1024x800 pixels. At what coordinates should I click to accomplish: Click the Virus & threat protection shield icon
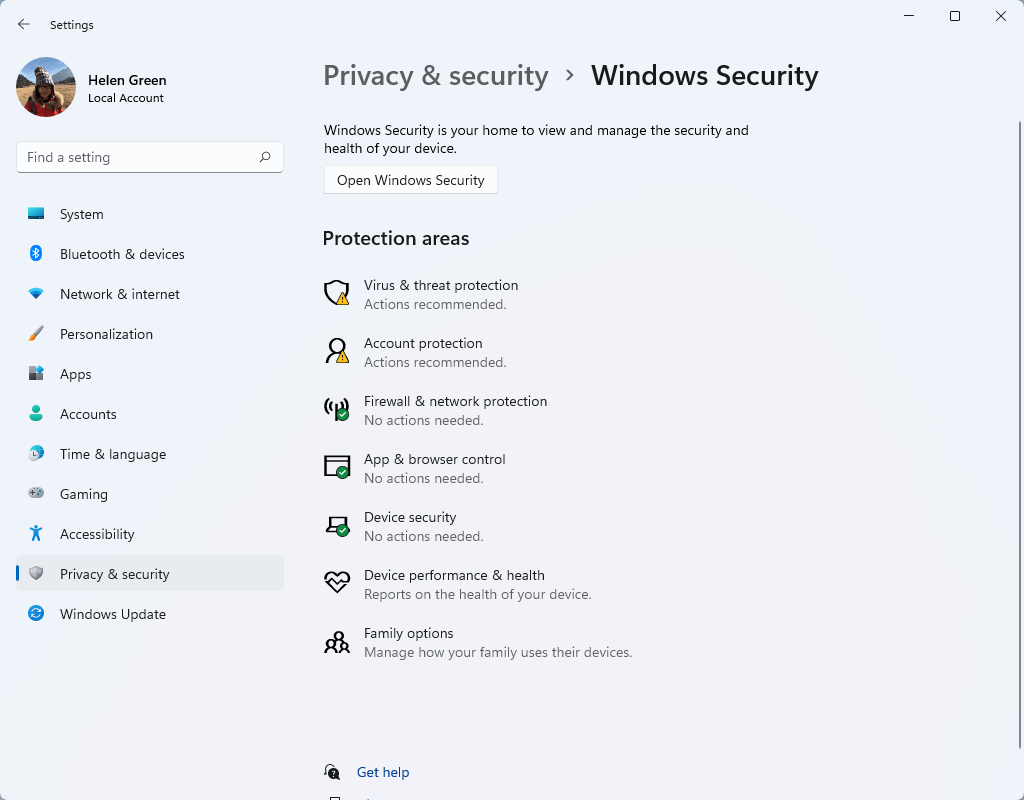pyautogui.click(x=337, y=293)
